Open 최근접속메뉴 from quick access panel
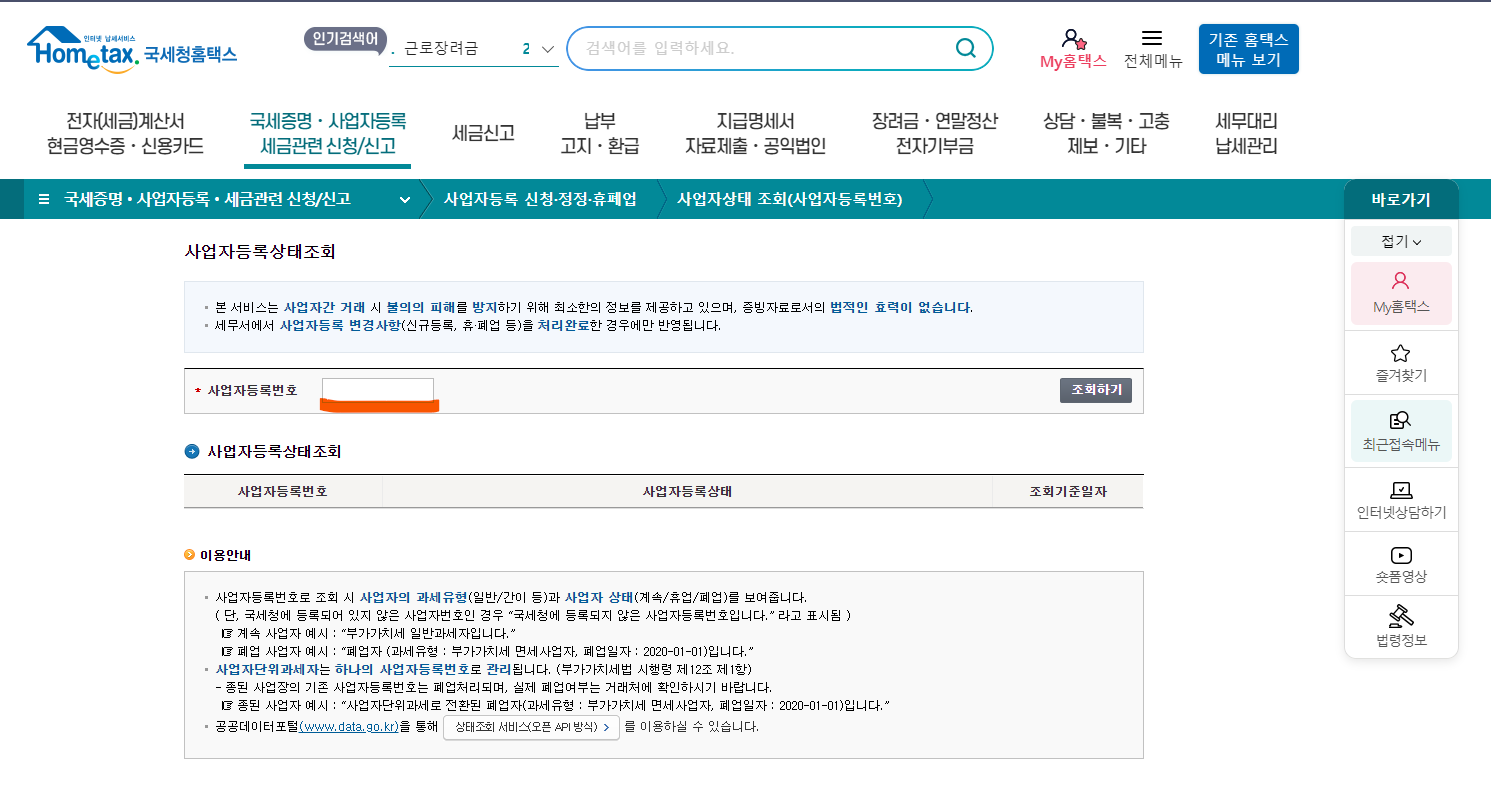 [x=1400, y=430]
